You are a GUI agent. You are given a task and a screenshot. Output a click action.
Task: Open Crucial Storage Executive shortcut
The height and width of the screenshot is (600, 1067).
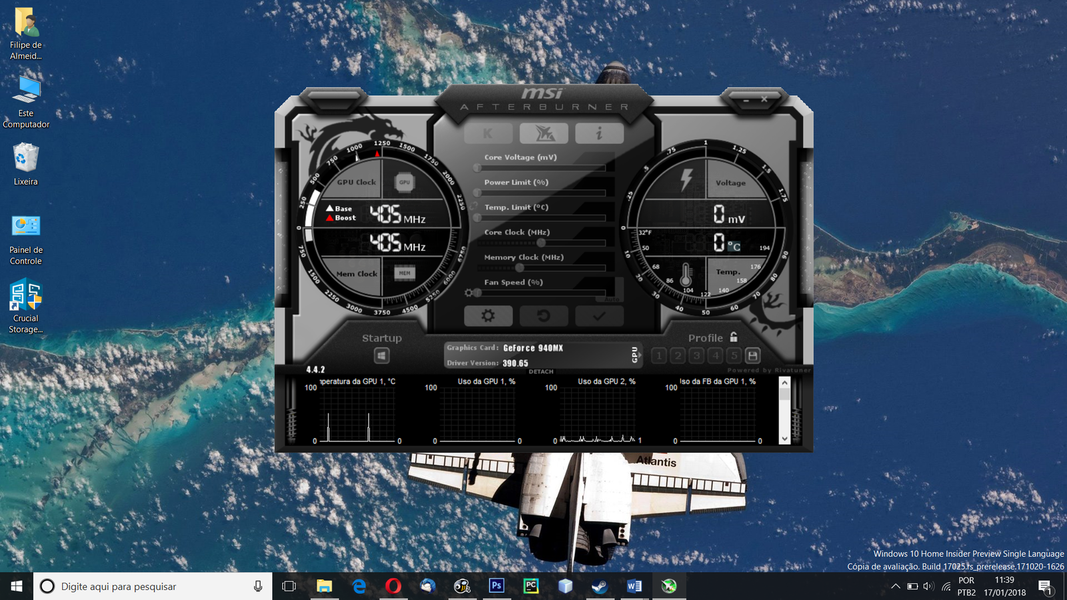(x=26, y=306)
